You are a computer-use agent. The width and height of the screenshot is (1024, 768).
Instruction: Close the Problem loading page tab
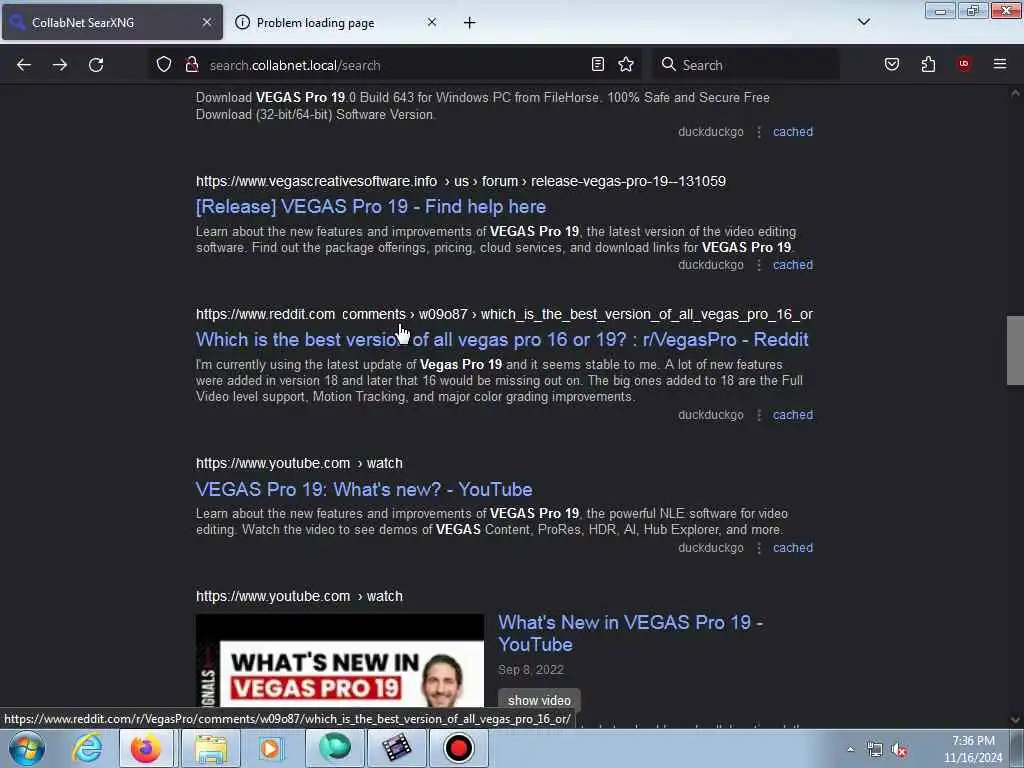[x=432, y=22]
